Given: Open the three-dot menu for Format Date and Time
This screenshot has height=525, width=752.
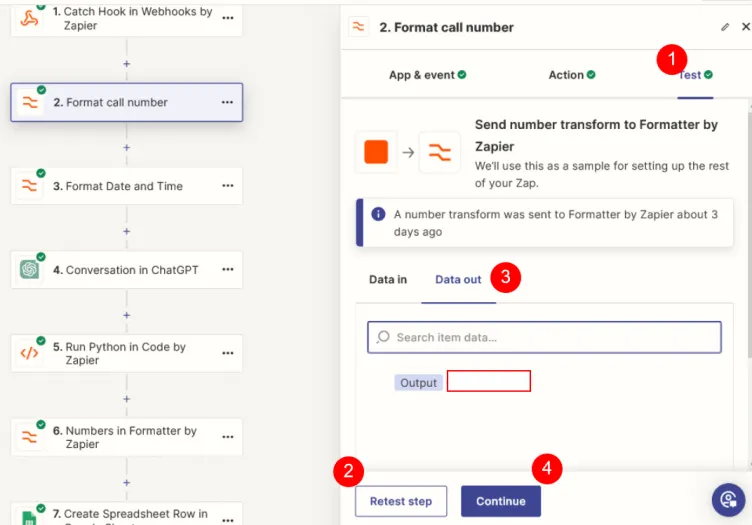Looking at the screenshot, I should pos(228,186).
